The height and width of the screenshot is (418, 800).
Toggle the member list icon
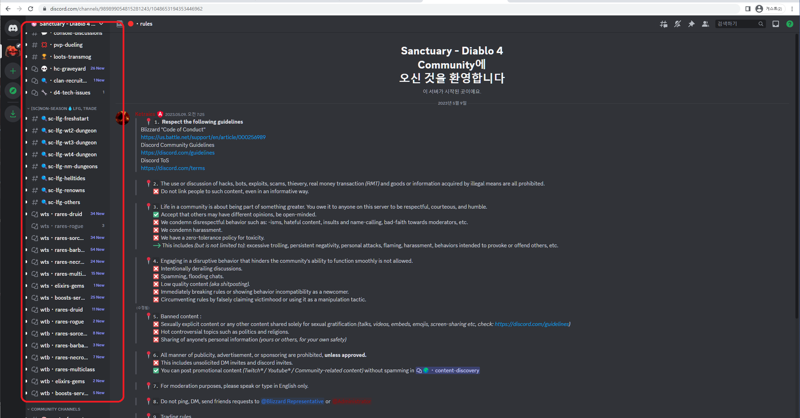705,24
